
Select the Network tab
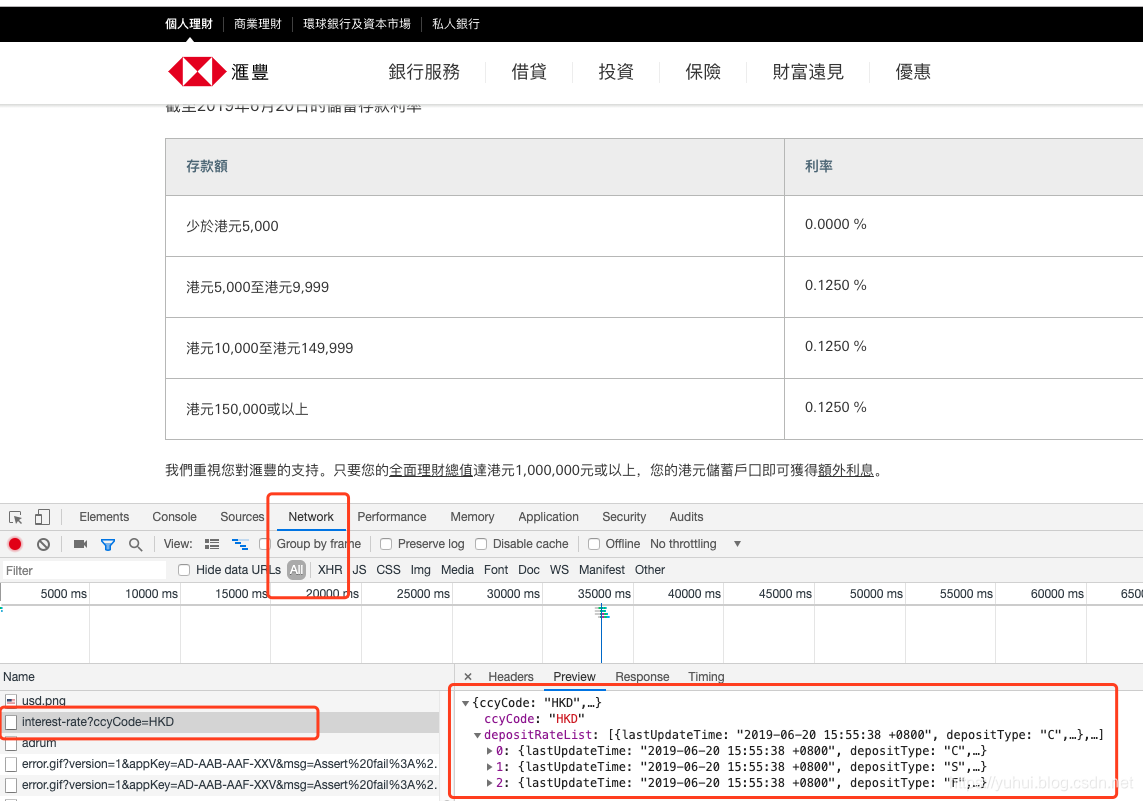[x=311, y=517]
